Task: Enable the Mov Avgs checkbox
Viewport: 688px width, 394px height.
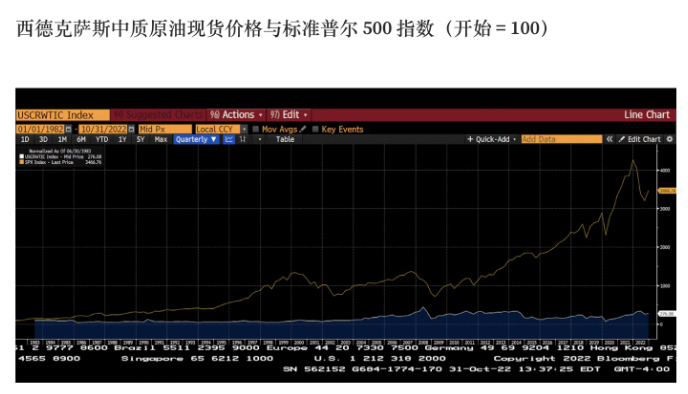Action: (x=255, y=129)
